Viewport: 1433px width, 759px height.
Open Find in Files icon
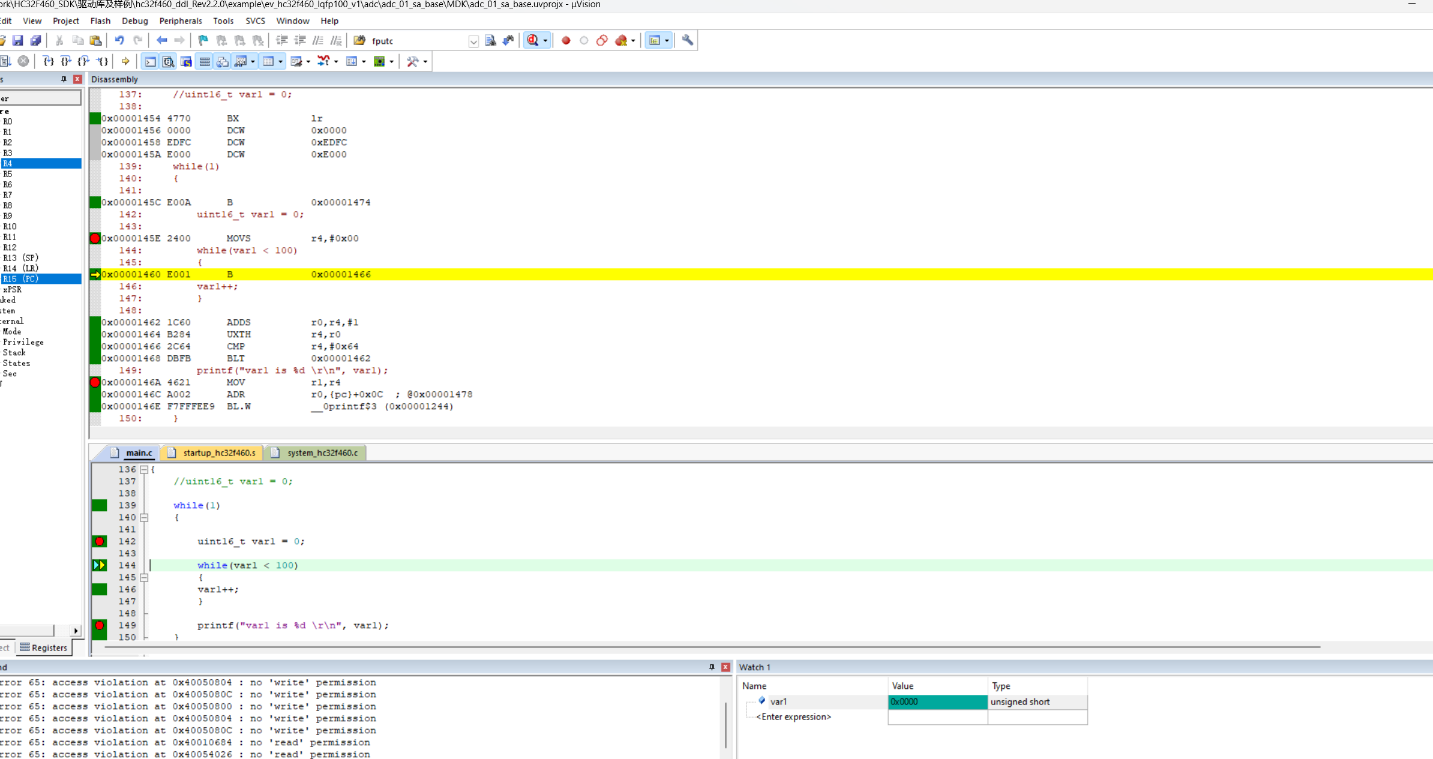pos(359,41)
